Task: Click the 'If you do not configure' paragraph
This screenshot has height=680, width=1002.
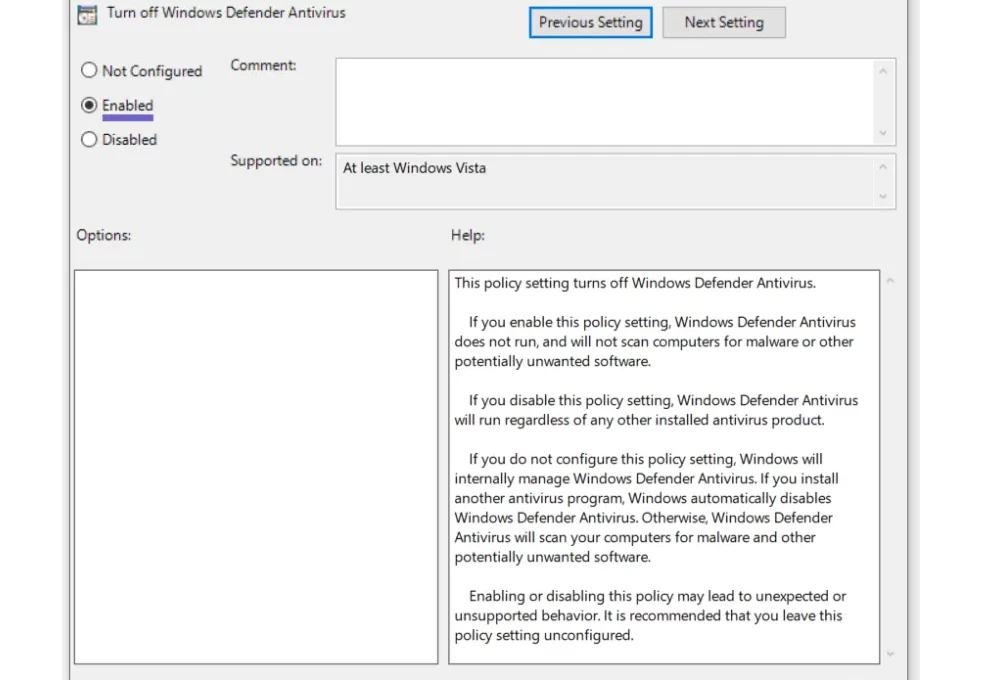Action: click(x=647, y=507)
